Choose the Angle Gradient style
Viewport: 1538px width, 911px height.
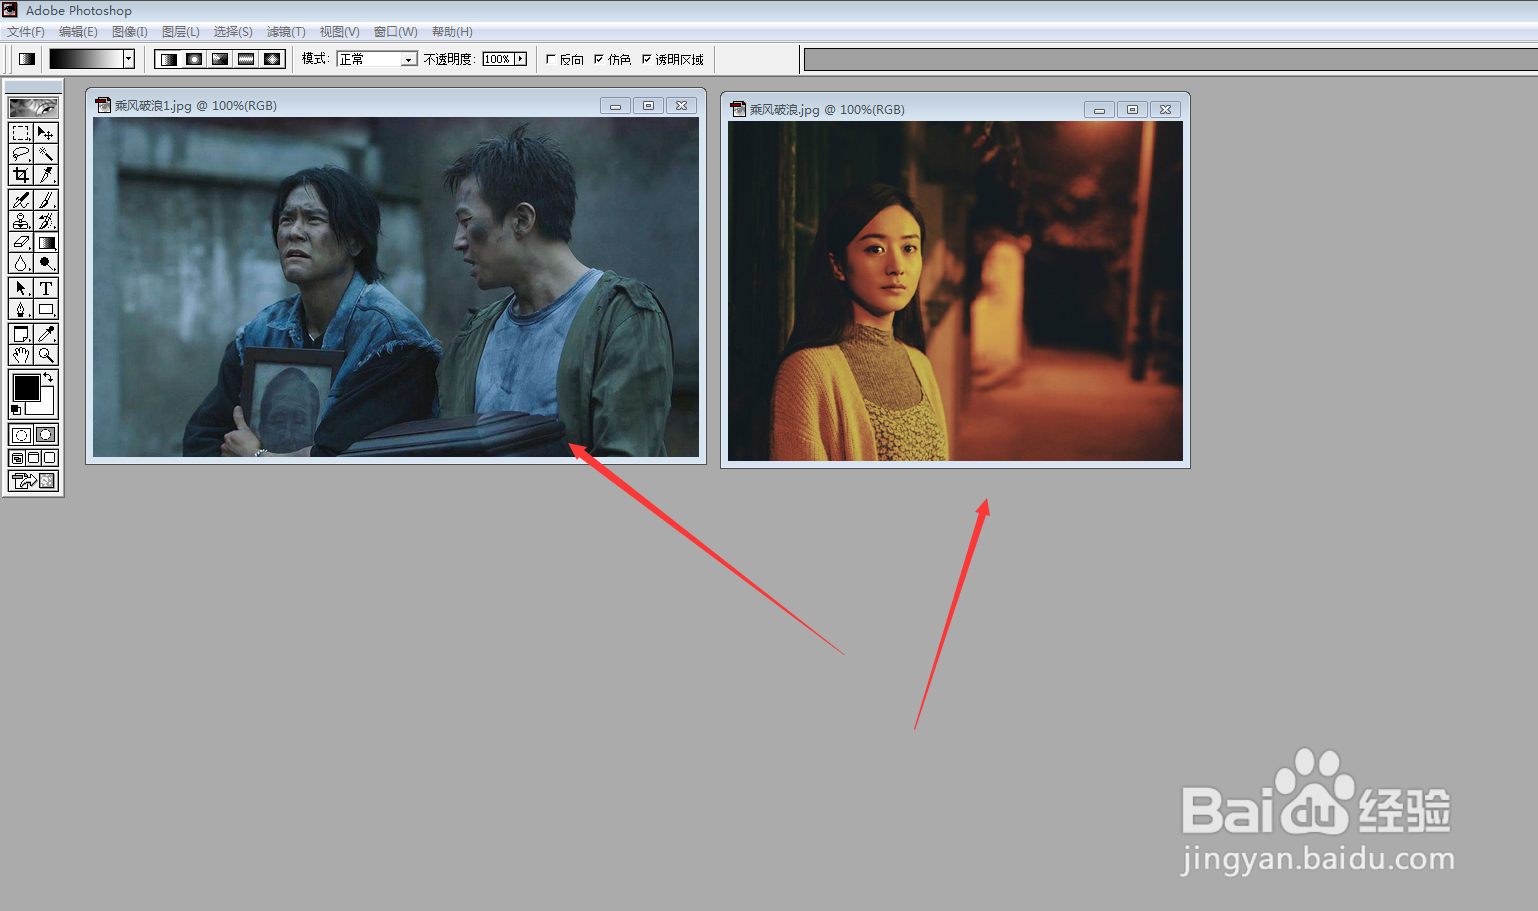point(220,59)
